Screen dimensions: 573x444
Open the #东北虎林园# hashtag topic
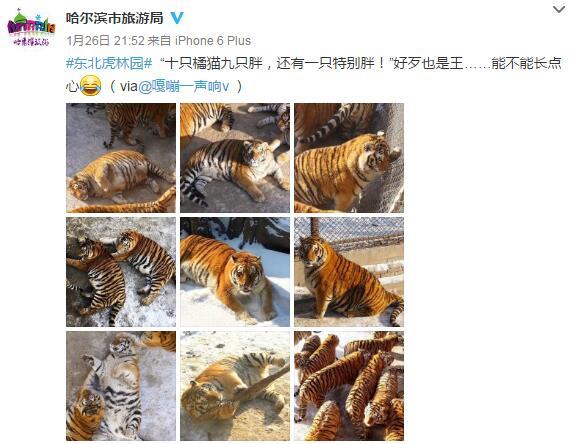pyautogui.click(x=109, y=64)
